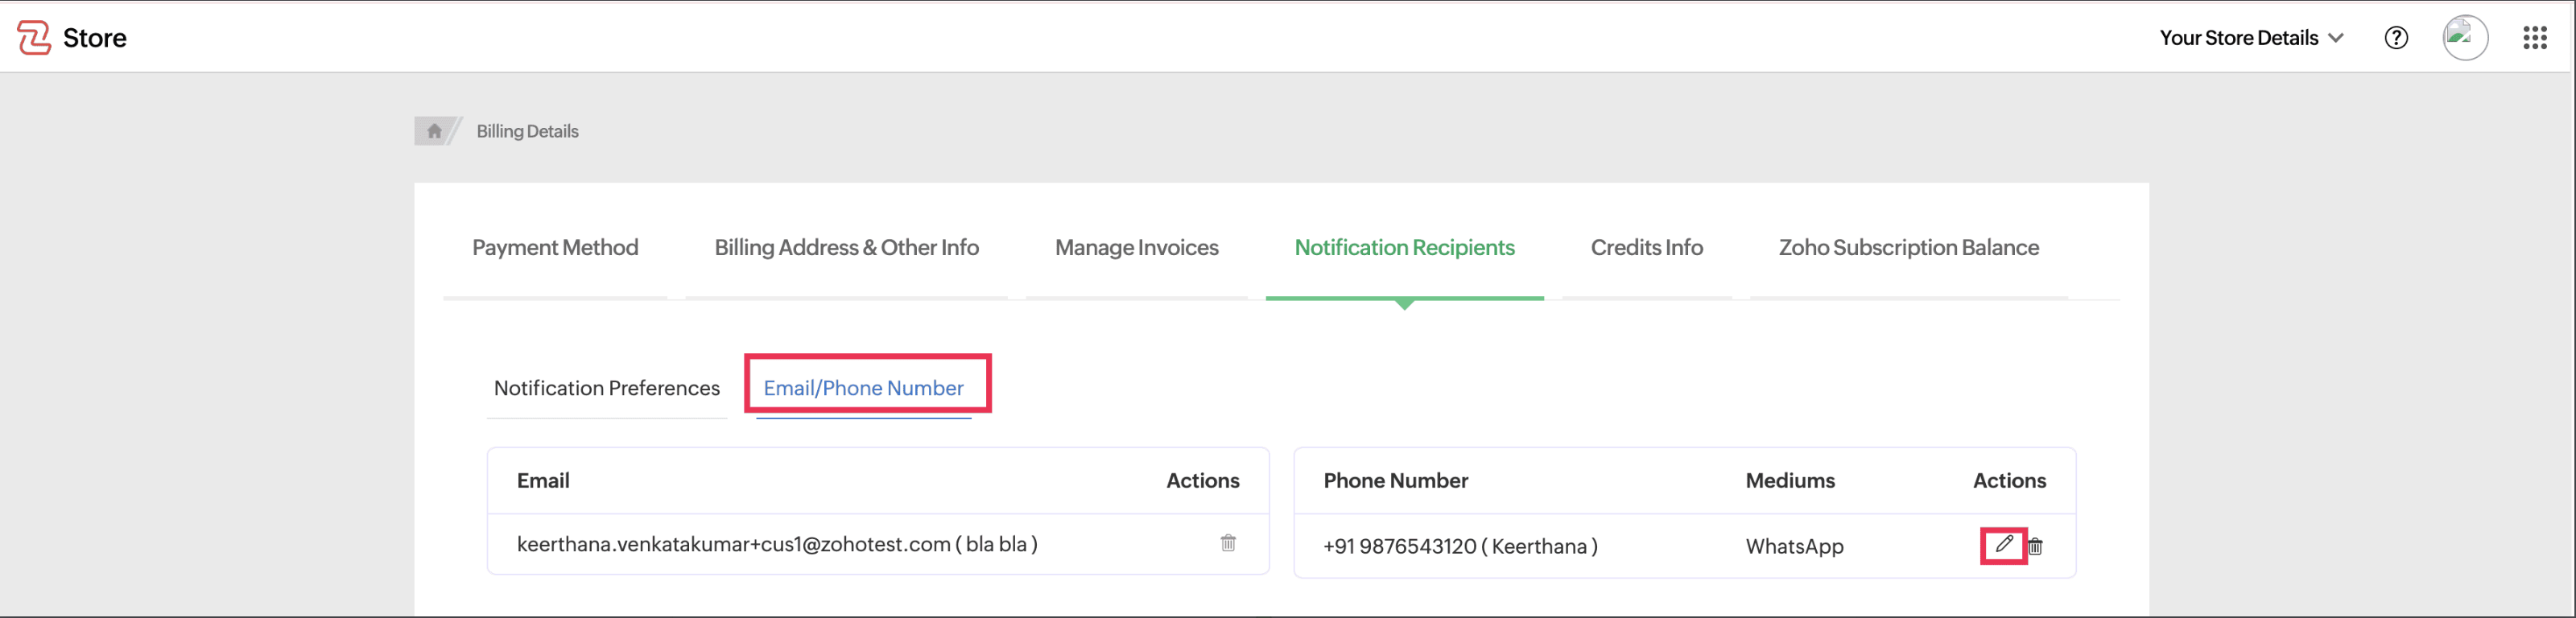The height and width of the screenshot is (618, 2576).
Task: Open Zoho Subscription Balance tab
Action: tap(1908, 248)
